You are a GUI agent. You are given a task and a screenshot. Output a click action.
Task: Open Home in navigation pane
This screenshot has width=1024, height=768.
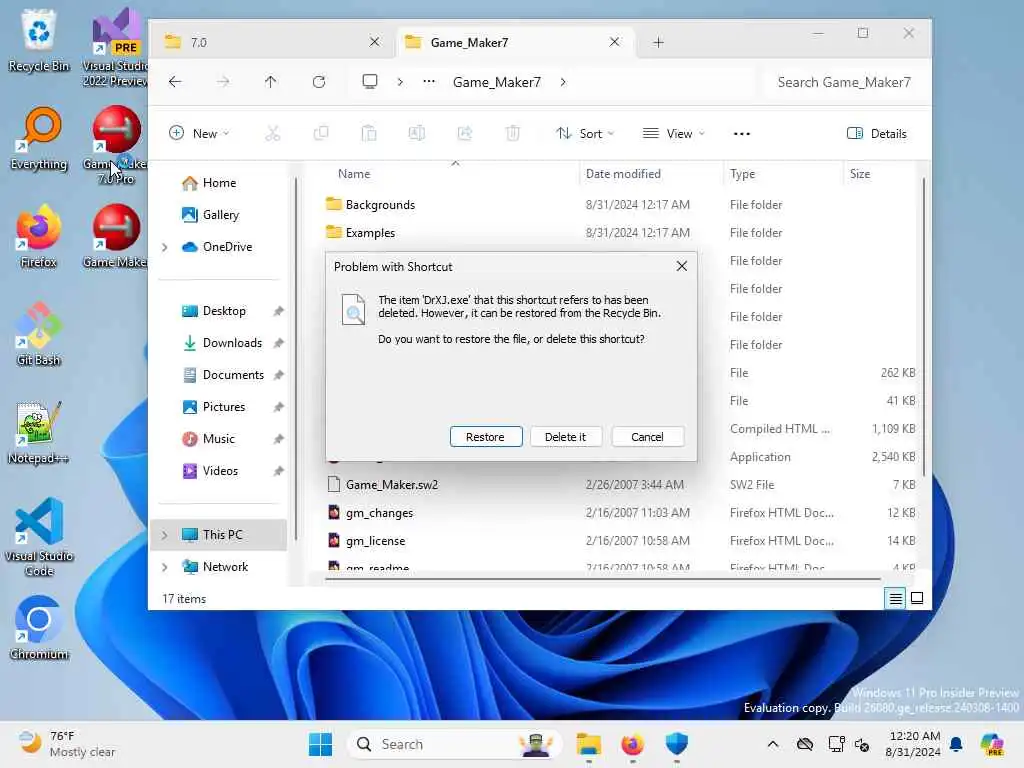[219, 183]
